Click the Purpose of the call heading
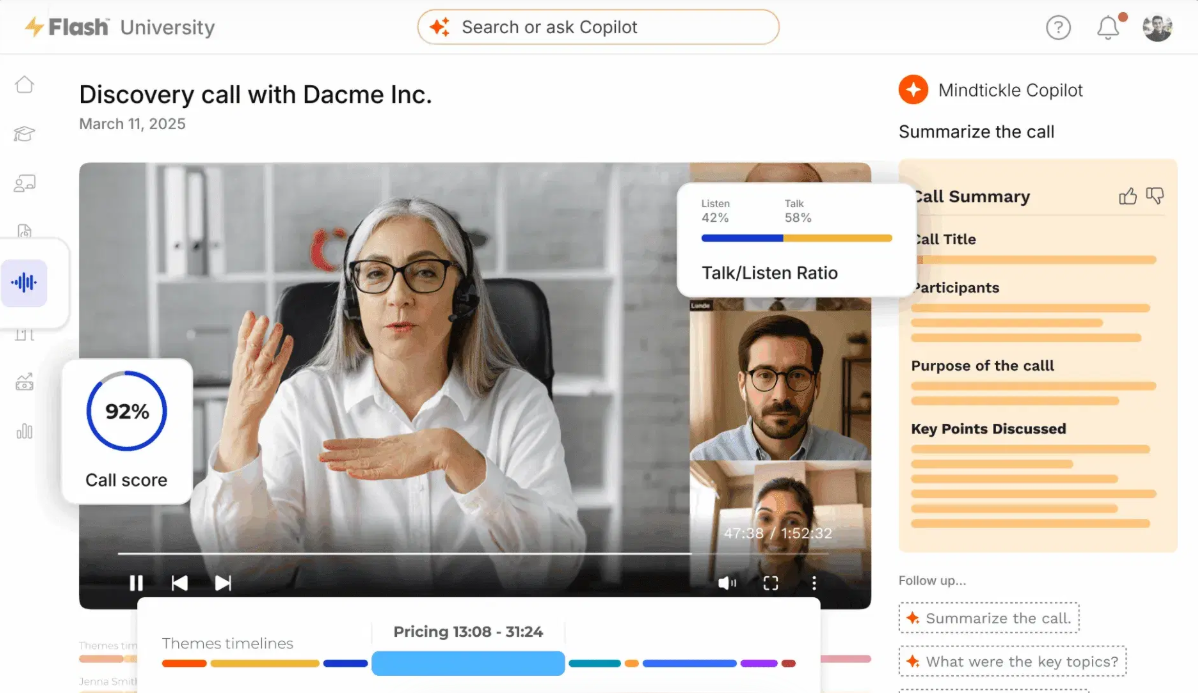Viewport: 1198px width, 693px height. [x=983, y=365]
